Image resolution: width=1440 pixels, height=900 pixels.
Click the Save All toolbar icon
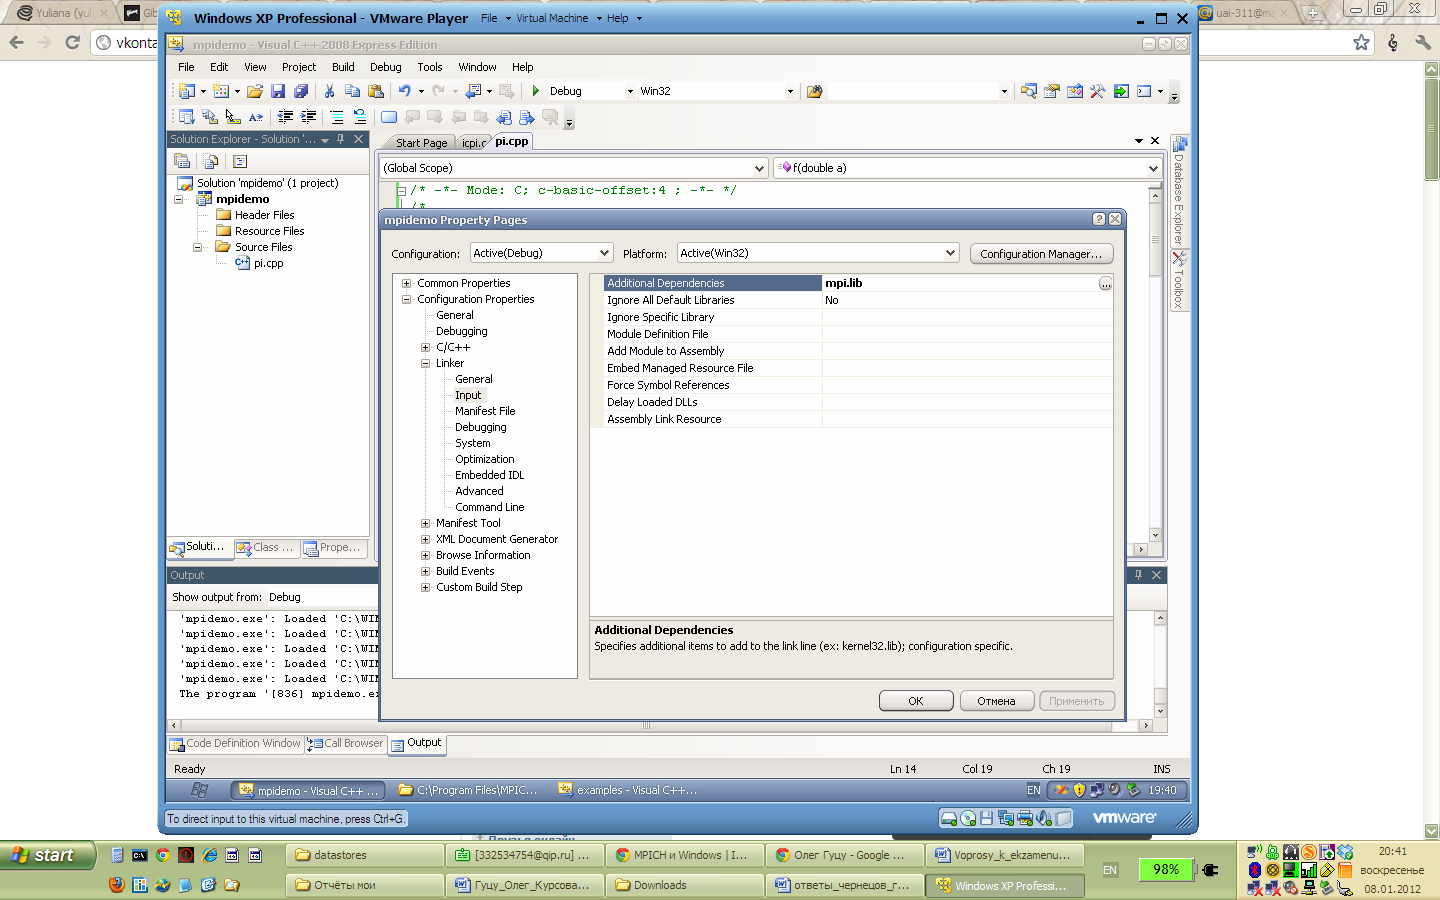pyautogui.click(x=300, y=91)
